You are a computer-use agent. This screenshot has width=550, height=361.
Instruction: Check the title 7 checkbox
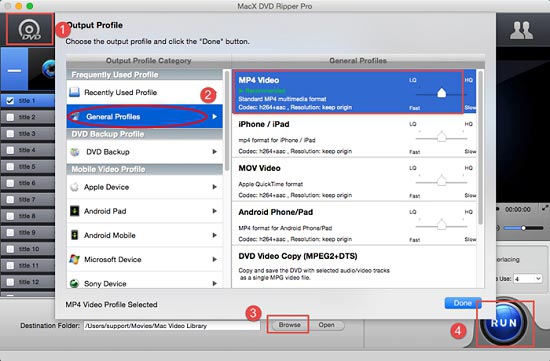[x=10, y=200]
